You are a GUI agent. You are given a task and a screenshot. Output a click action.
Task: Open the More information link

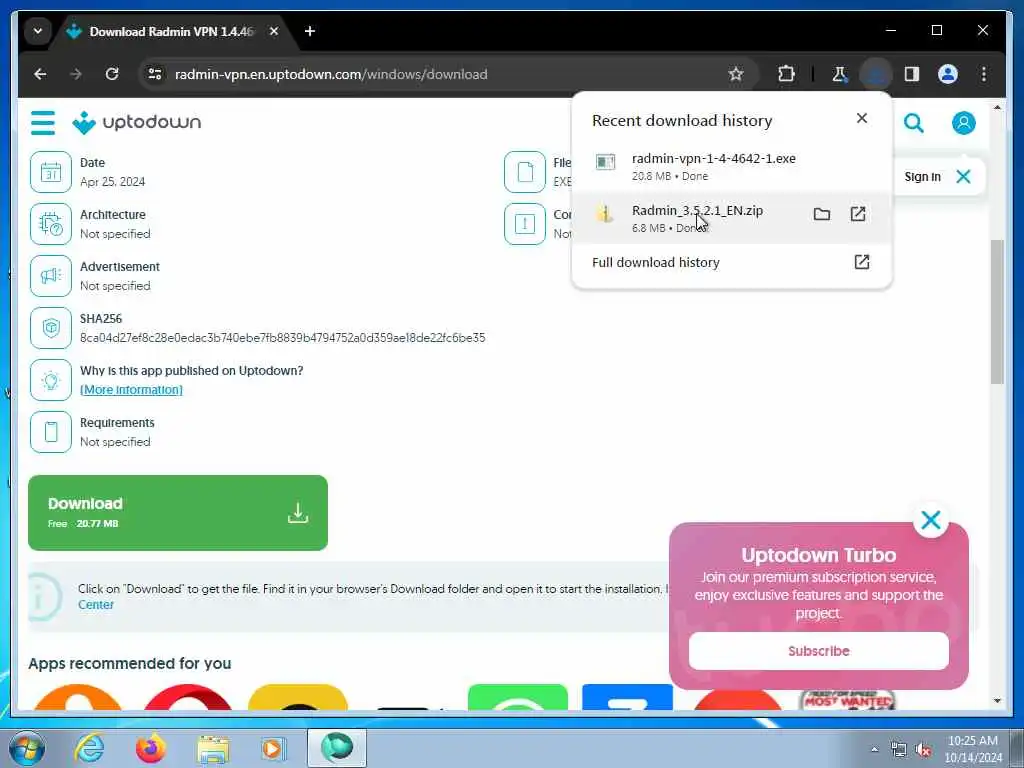tap(131, 390)
